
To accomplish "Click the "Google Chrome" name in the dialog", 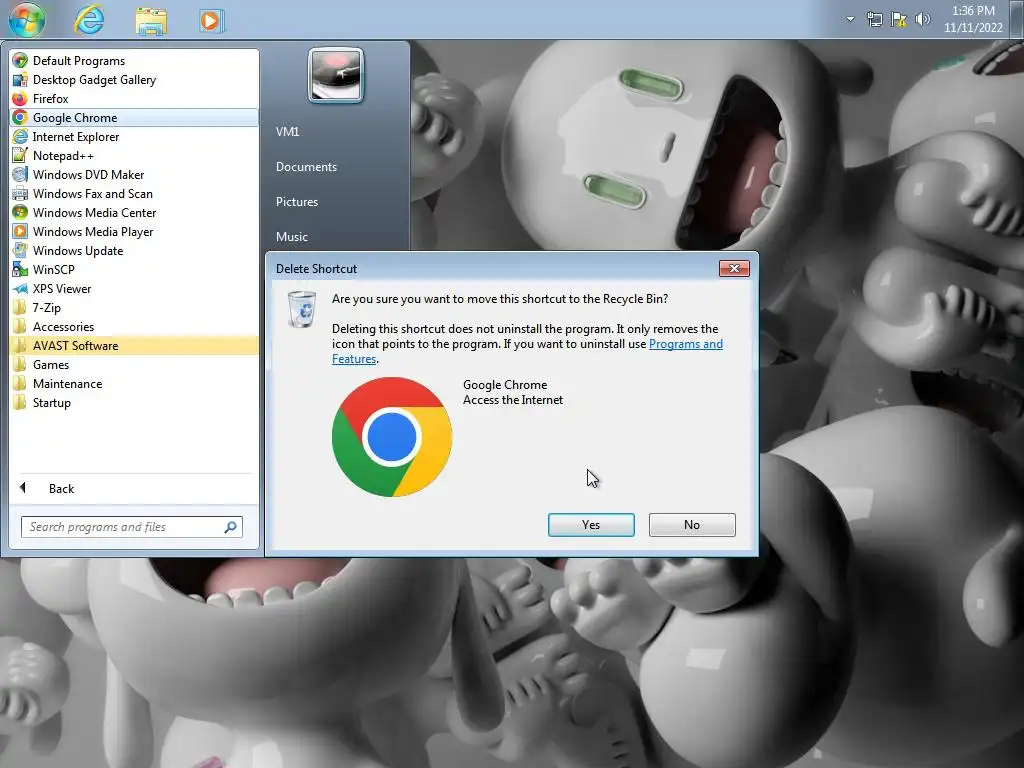I will pyautogui.click(x=505, y=385).
